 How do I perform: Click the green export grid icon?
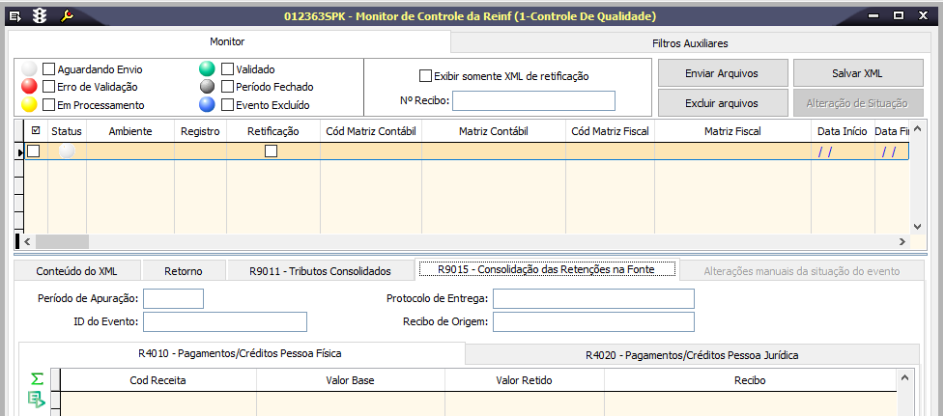[37, 399]
